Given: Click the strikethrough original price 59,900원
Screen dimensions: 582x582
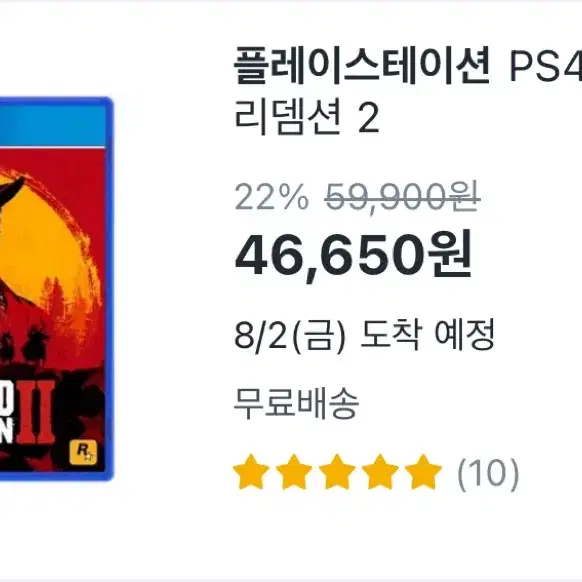Looking at the screenshot, I should [402, 197].
